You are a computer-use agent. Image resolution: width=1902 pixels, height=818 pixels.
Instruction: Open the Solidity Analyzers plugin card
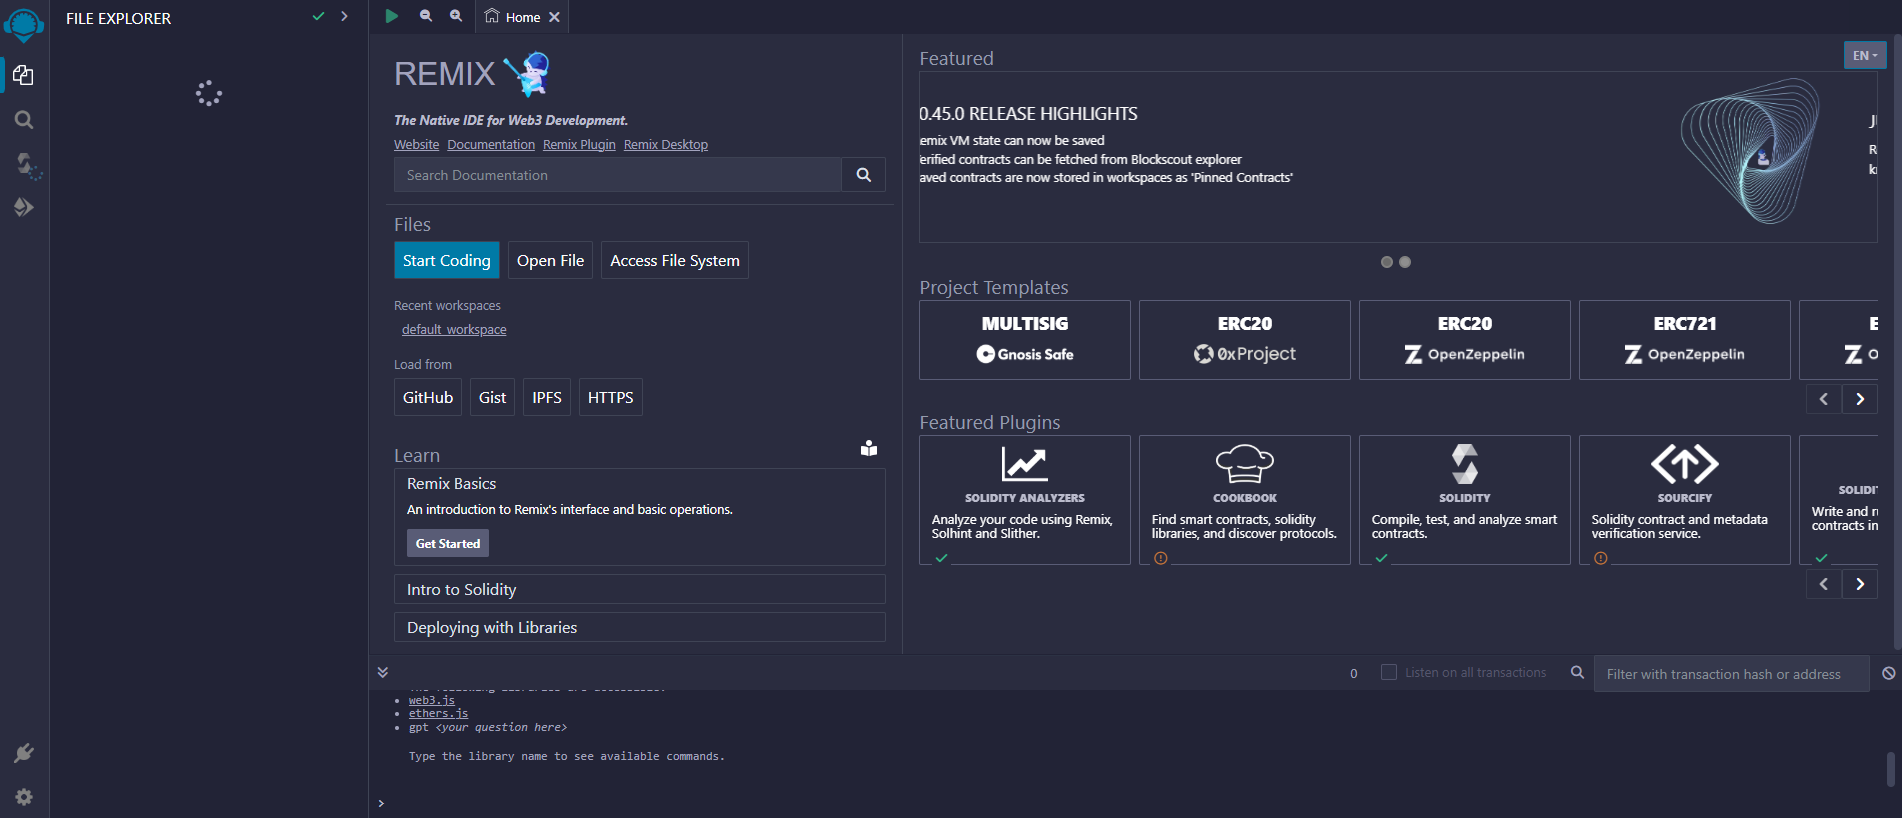pos(1025,500)
